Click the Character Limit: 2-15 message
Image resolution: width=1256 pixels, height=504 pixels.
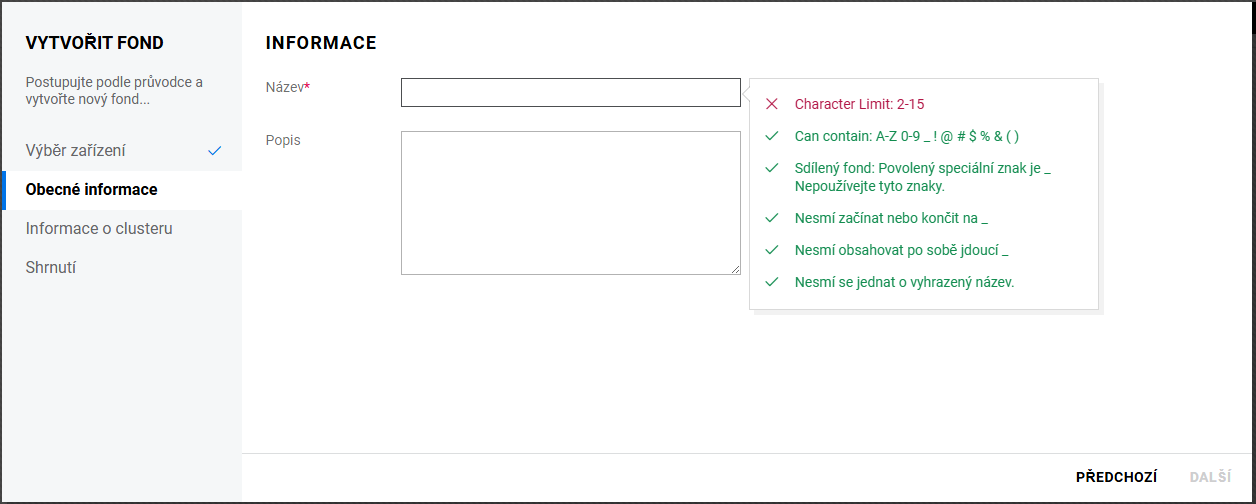867,104
